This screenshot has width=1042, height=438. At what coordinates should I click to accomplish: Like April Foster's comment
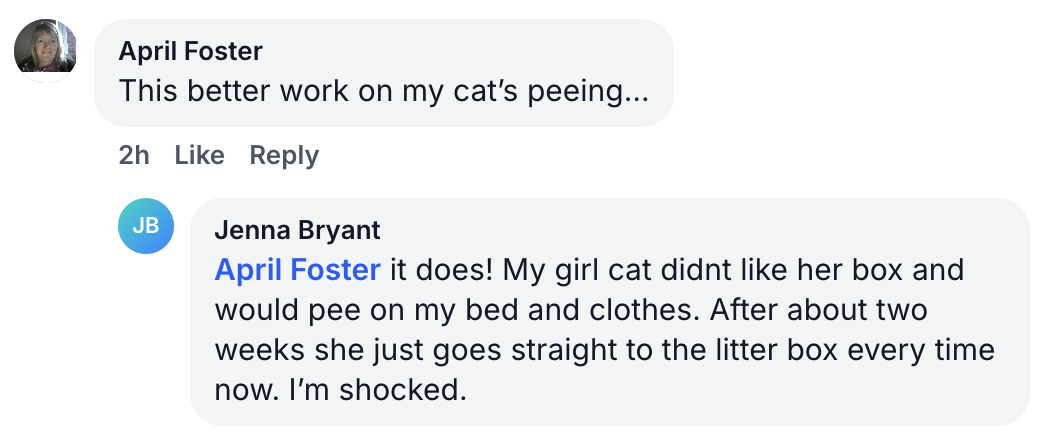point(199,156)
